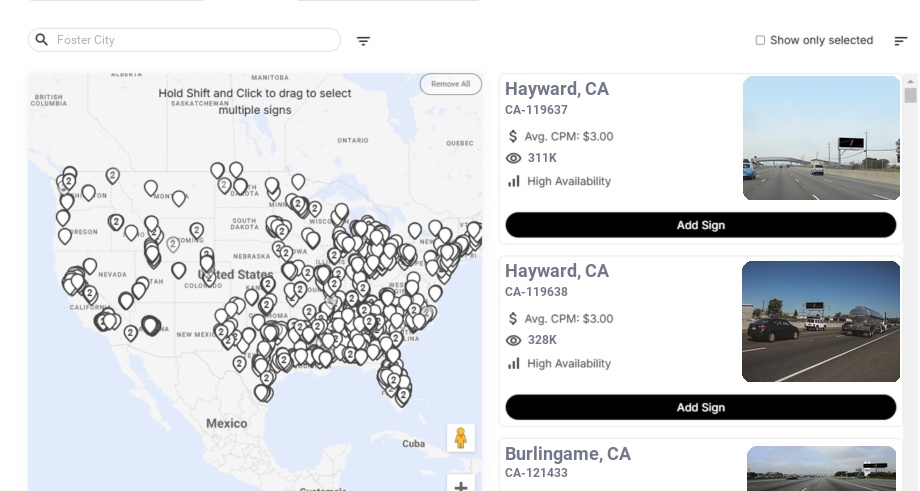The height and width of the screenshot is (491, 920).
Task: Click Remove All on the map
Action: coord(450,84)
